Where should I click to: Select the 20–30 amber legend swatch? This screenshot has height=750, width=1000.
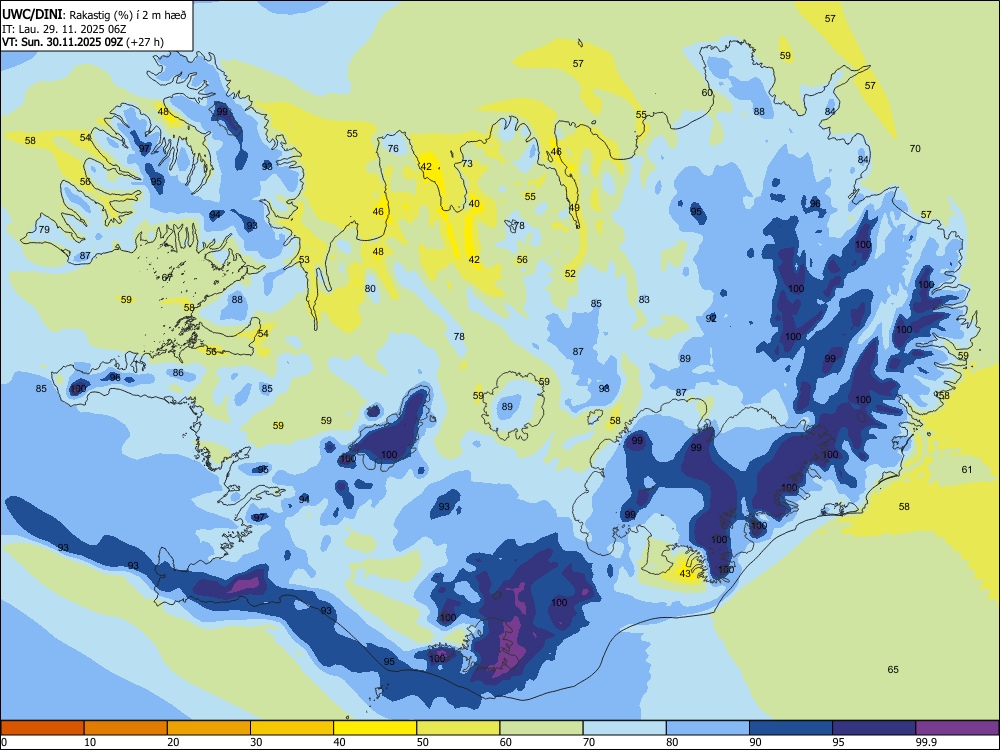(209, 728)
